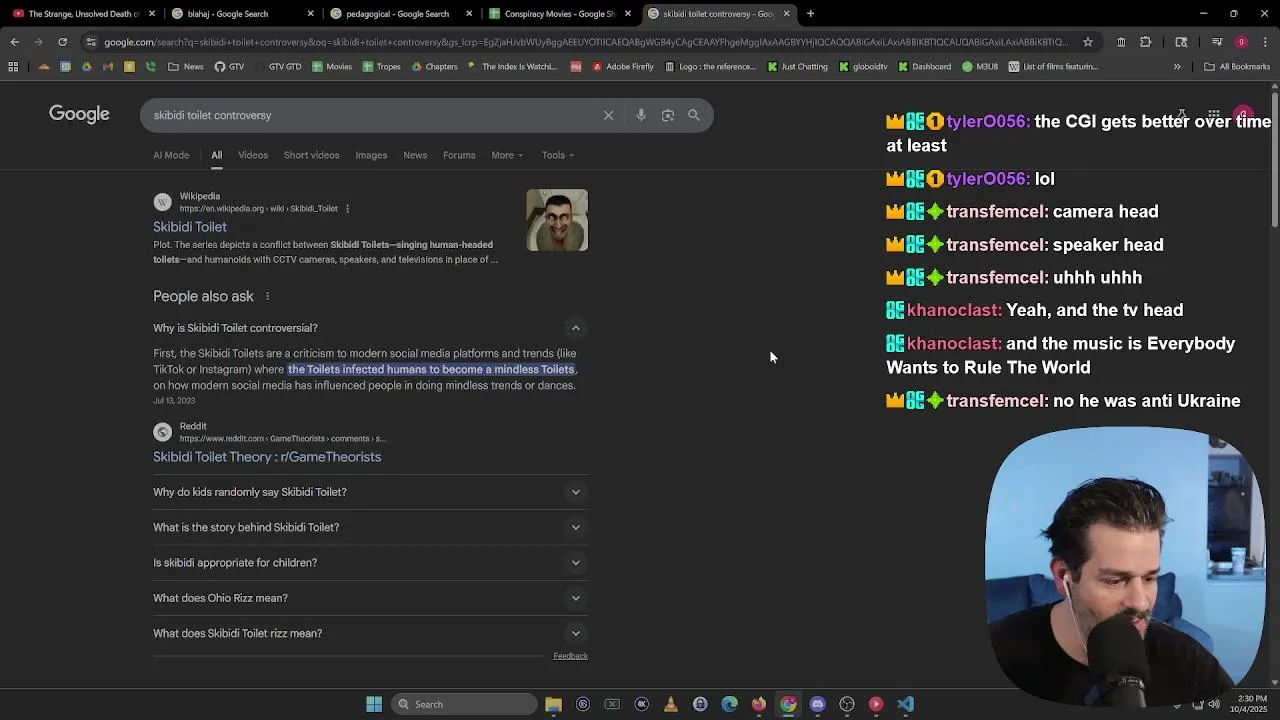Image resolution: width=1280 pixels, height=720 pixels.
Task: Switch to the Forums results tab
Action: tap(459, 155)
